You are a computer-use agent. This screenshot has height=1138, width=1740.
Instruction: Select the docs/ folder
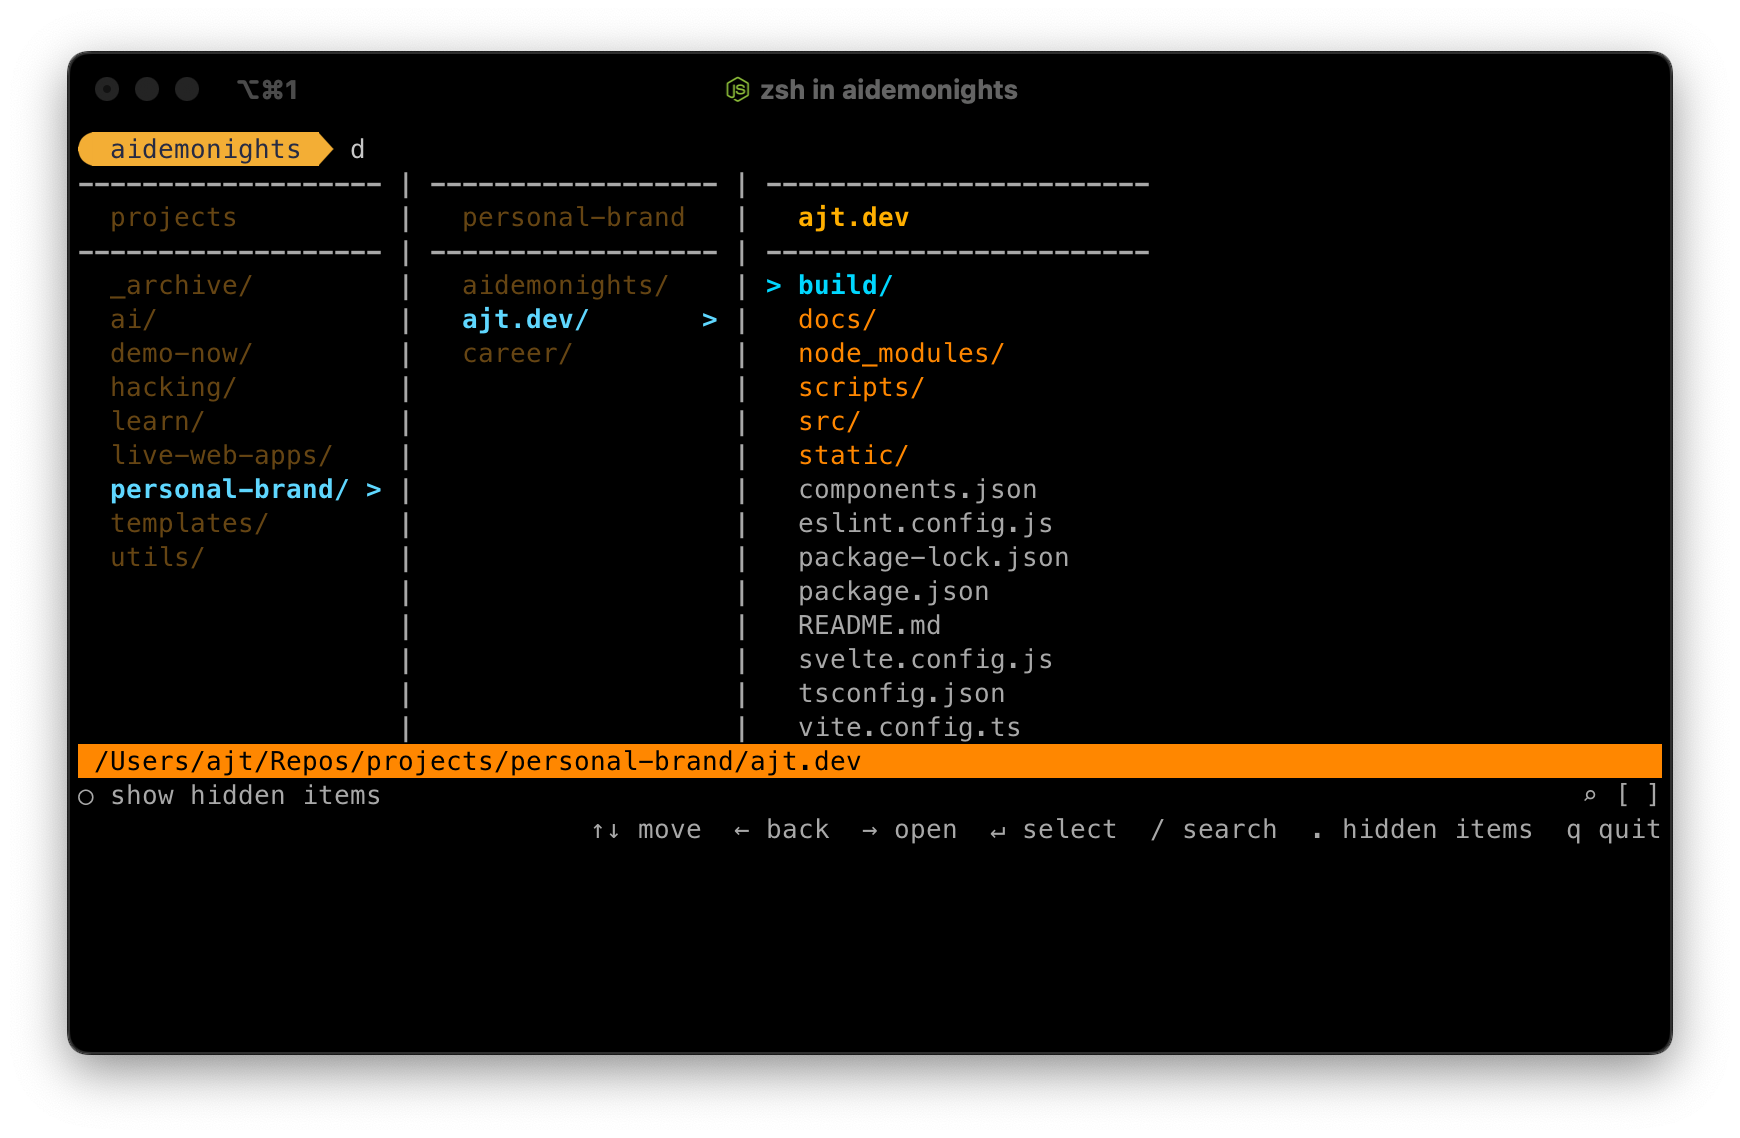click(x=837, y=320)
